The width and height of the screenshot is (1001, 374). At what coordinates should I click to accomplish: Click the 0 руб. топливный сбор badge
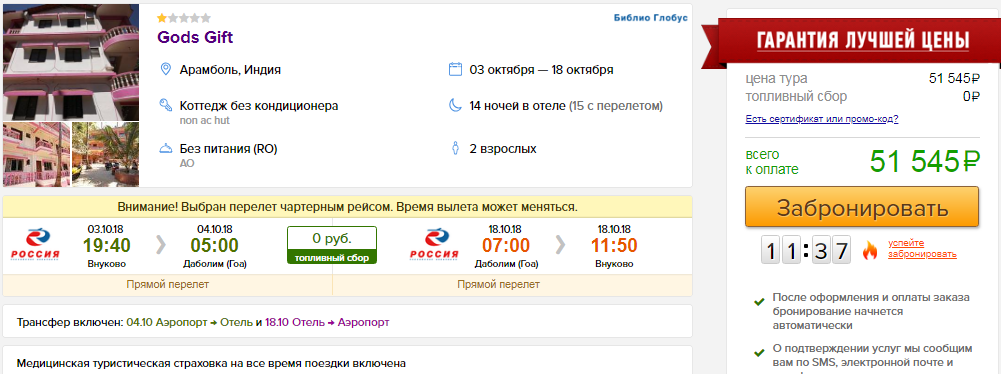(332, 245)
